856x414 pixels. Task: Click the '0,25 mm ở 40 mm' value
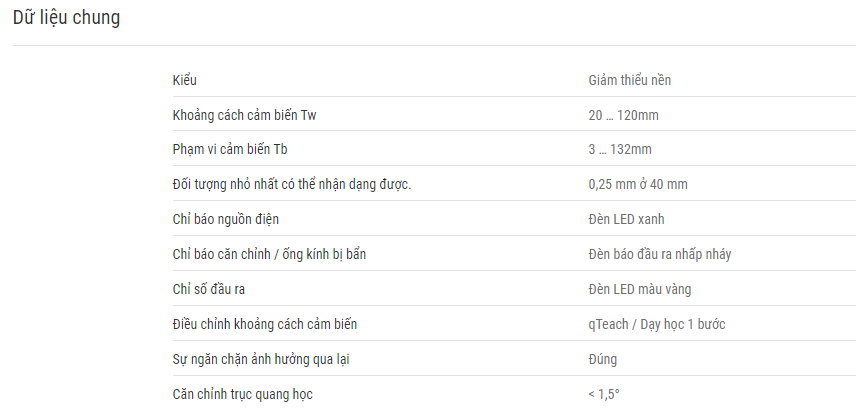coord(637,184)
